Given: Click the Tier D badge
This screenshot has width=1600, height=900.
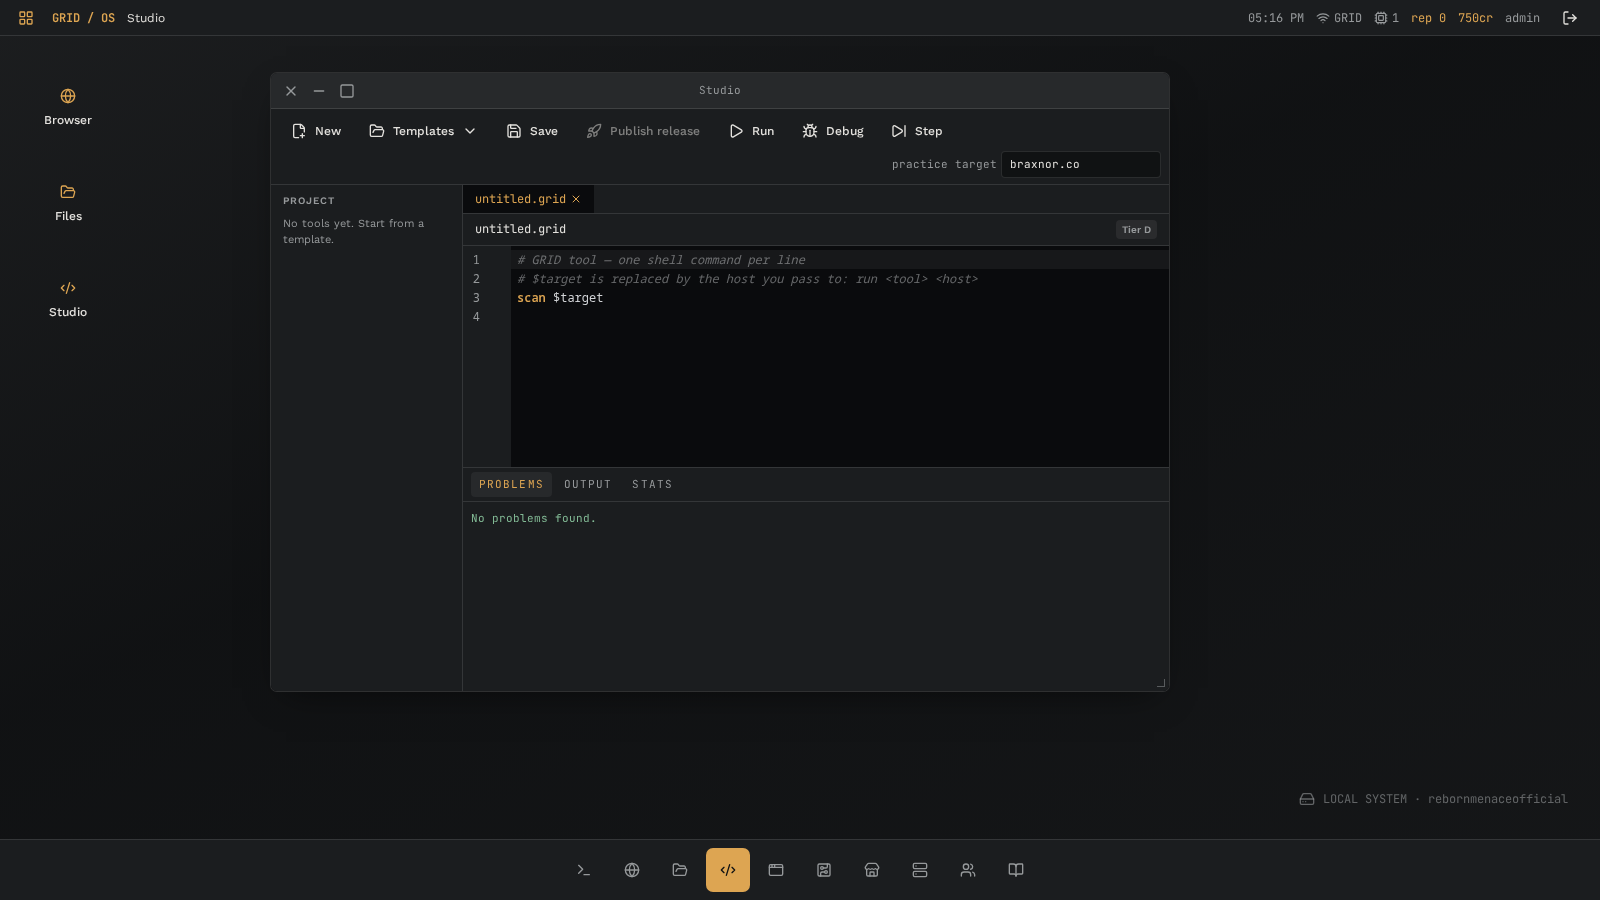Looking at the screenshot, I should (1136, 230).
